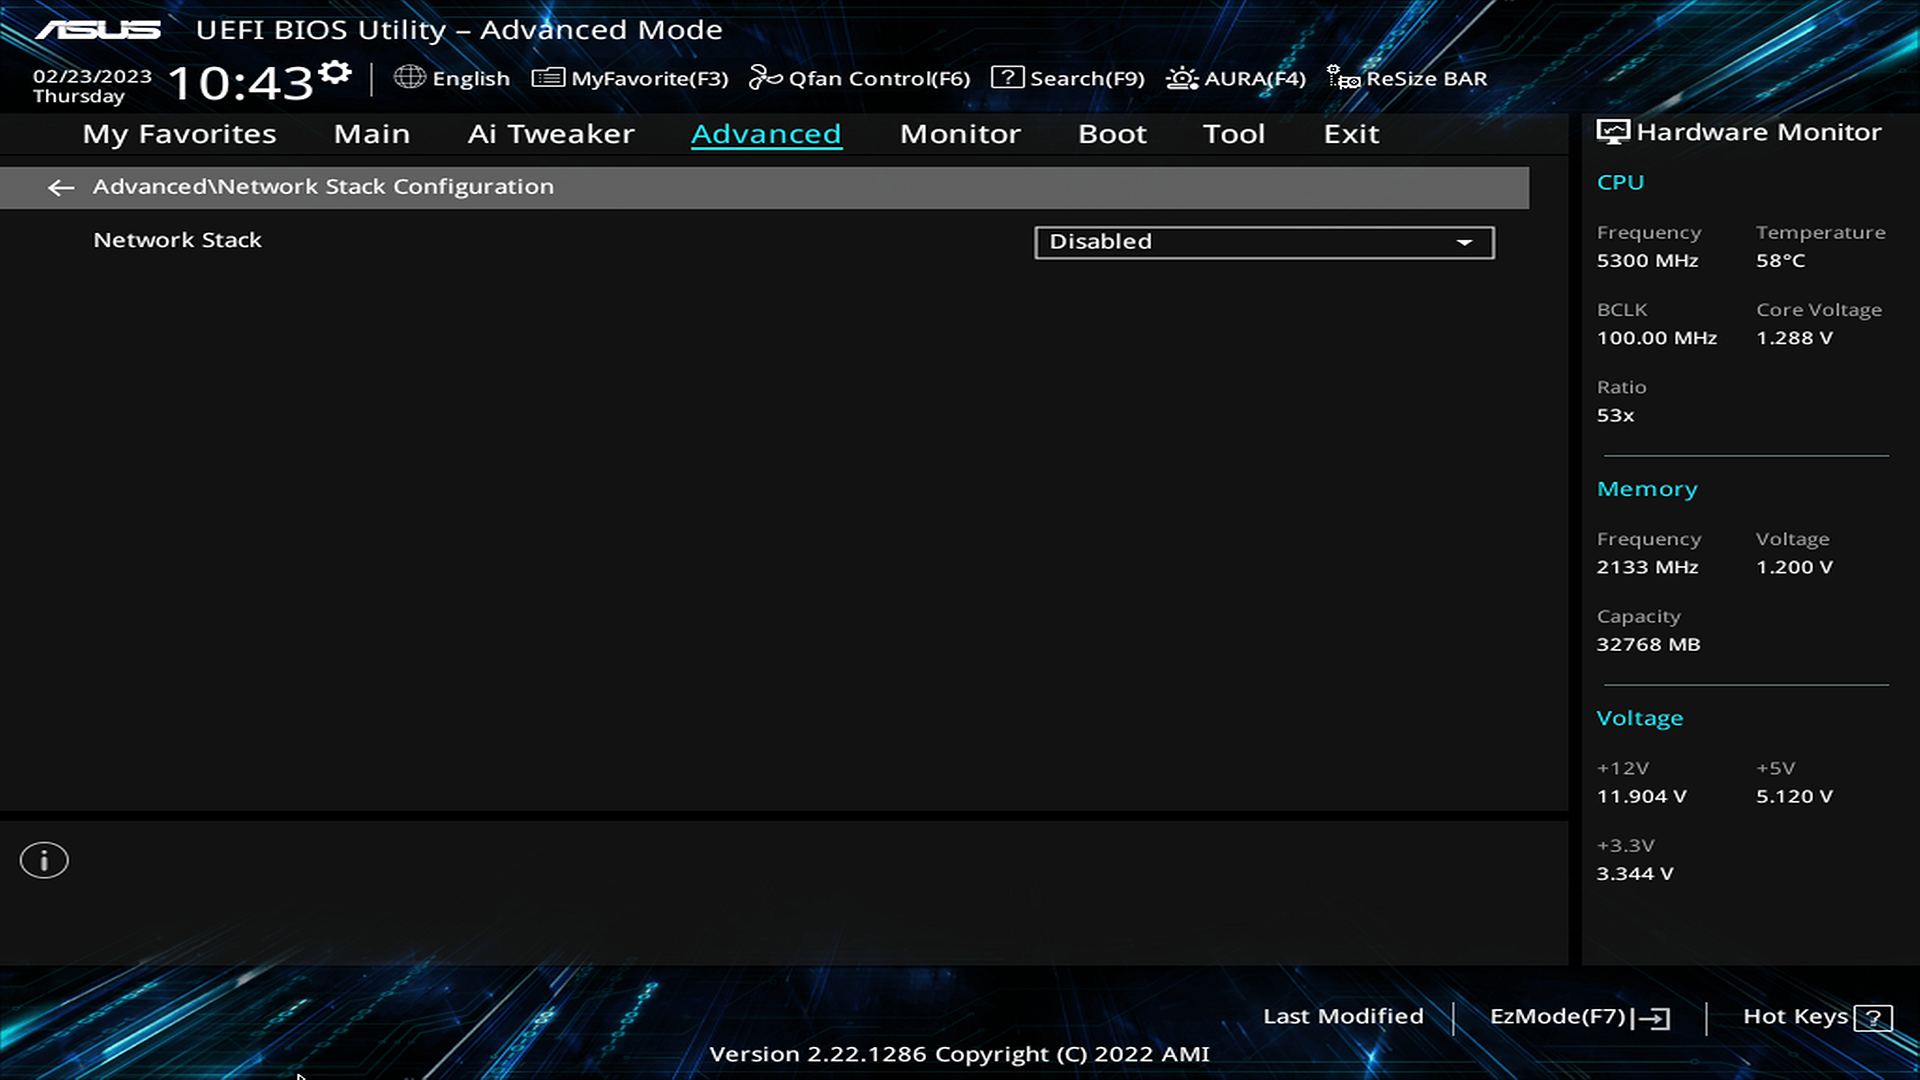The width and height of the screenshot is (1920, 1080).
Task: Click the English language selector
Action: tap(471, 79)
